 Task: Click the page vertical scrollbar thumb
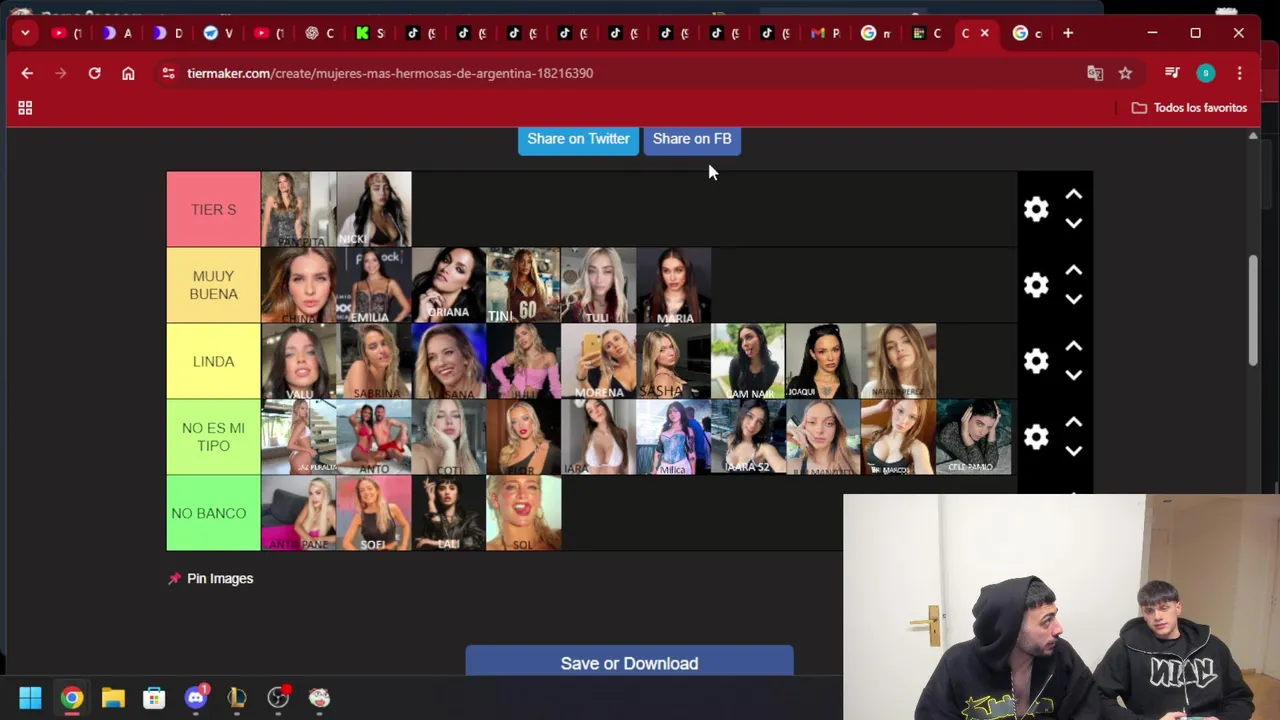coord(1253,311)
